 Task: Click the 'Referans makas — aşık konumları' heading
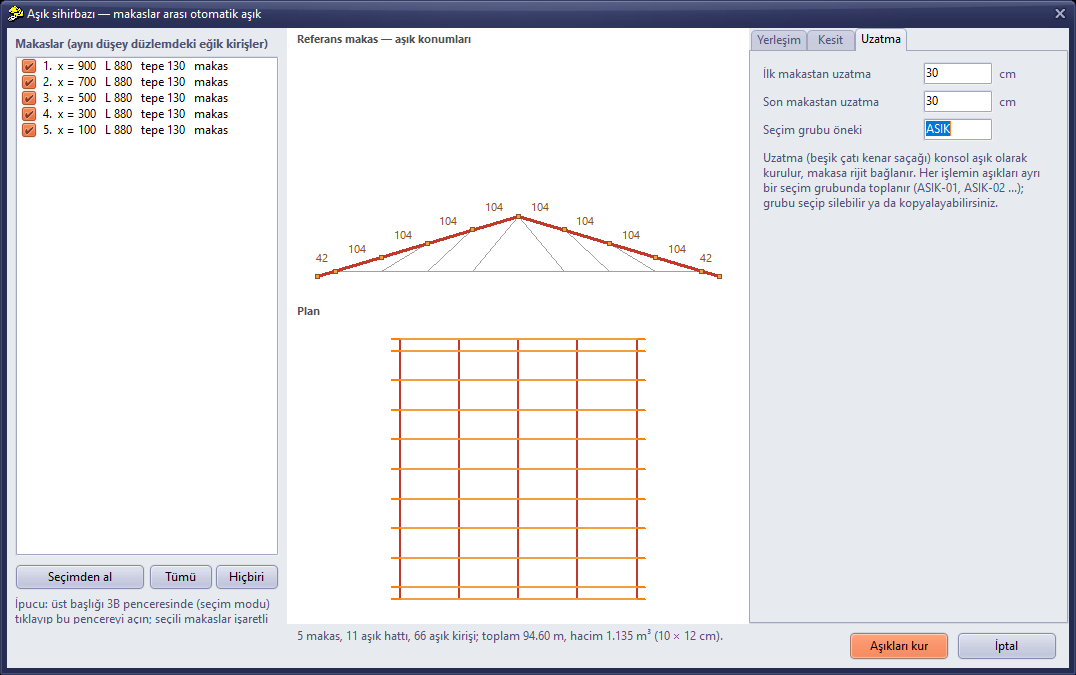click(384, 39)
